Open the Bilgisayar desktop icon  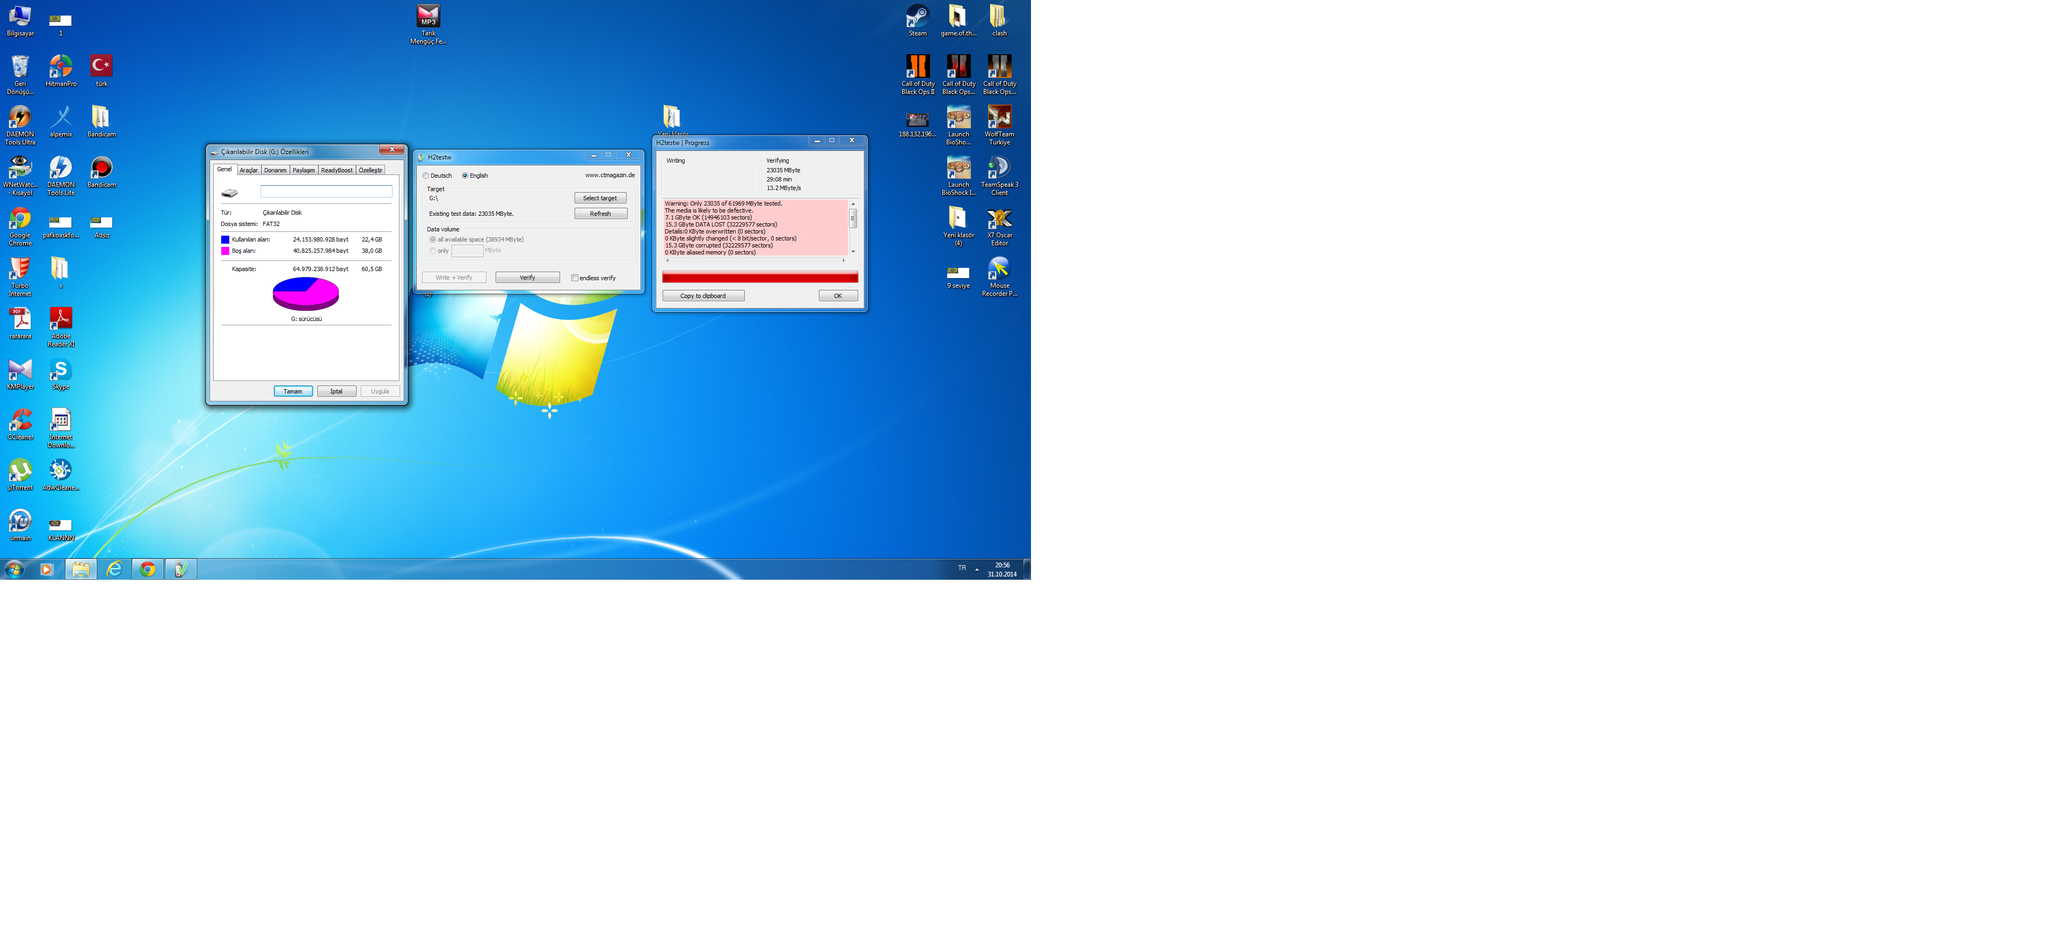point(20,20)
